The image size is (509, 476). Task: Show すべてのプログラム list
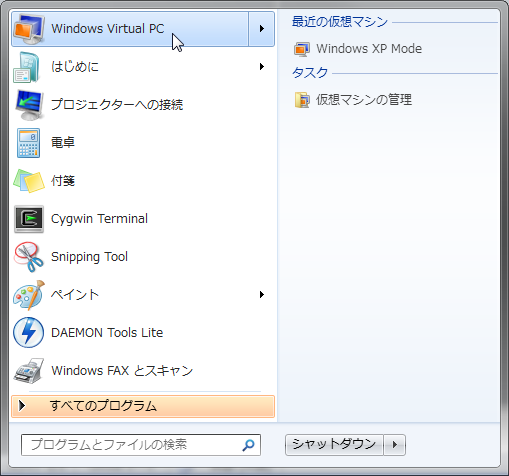143,406
